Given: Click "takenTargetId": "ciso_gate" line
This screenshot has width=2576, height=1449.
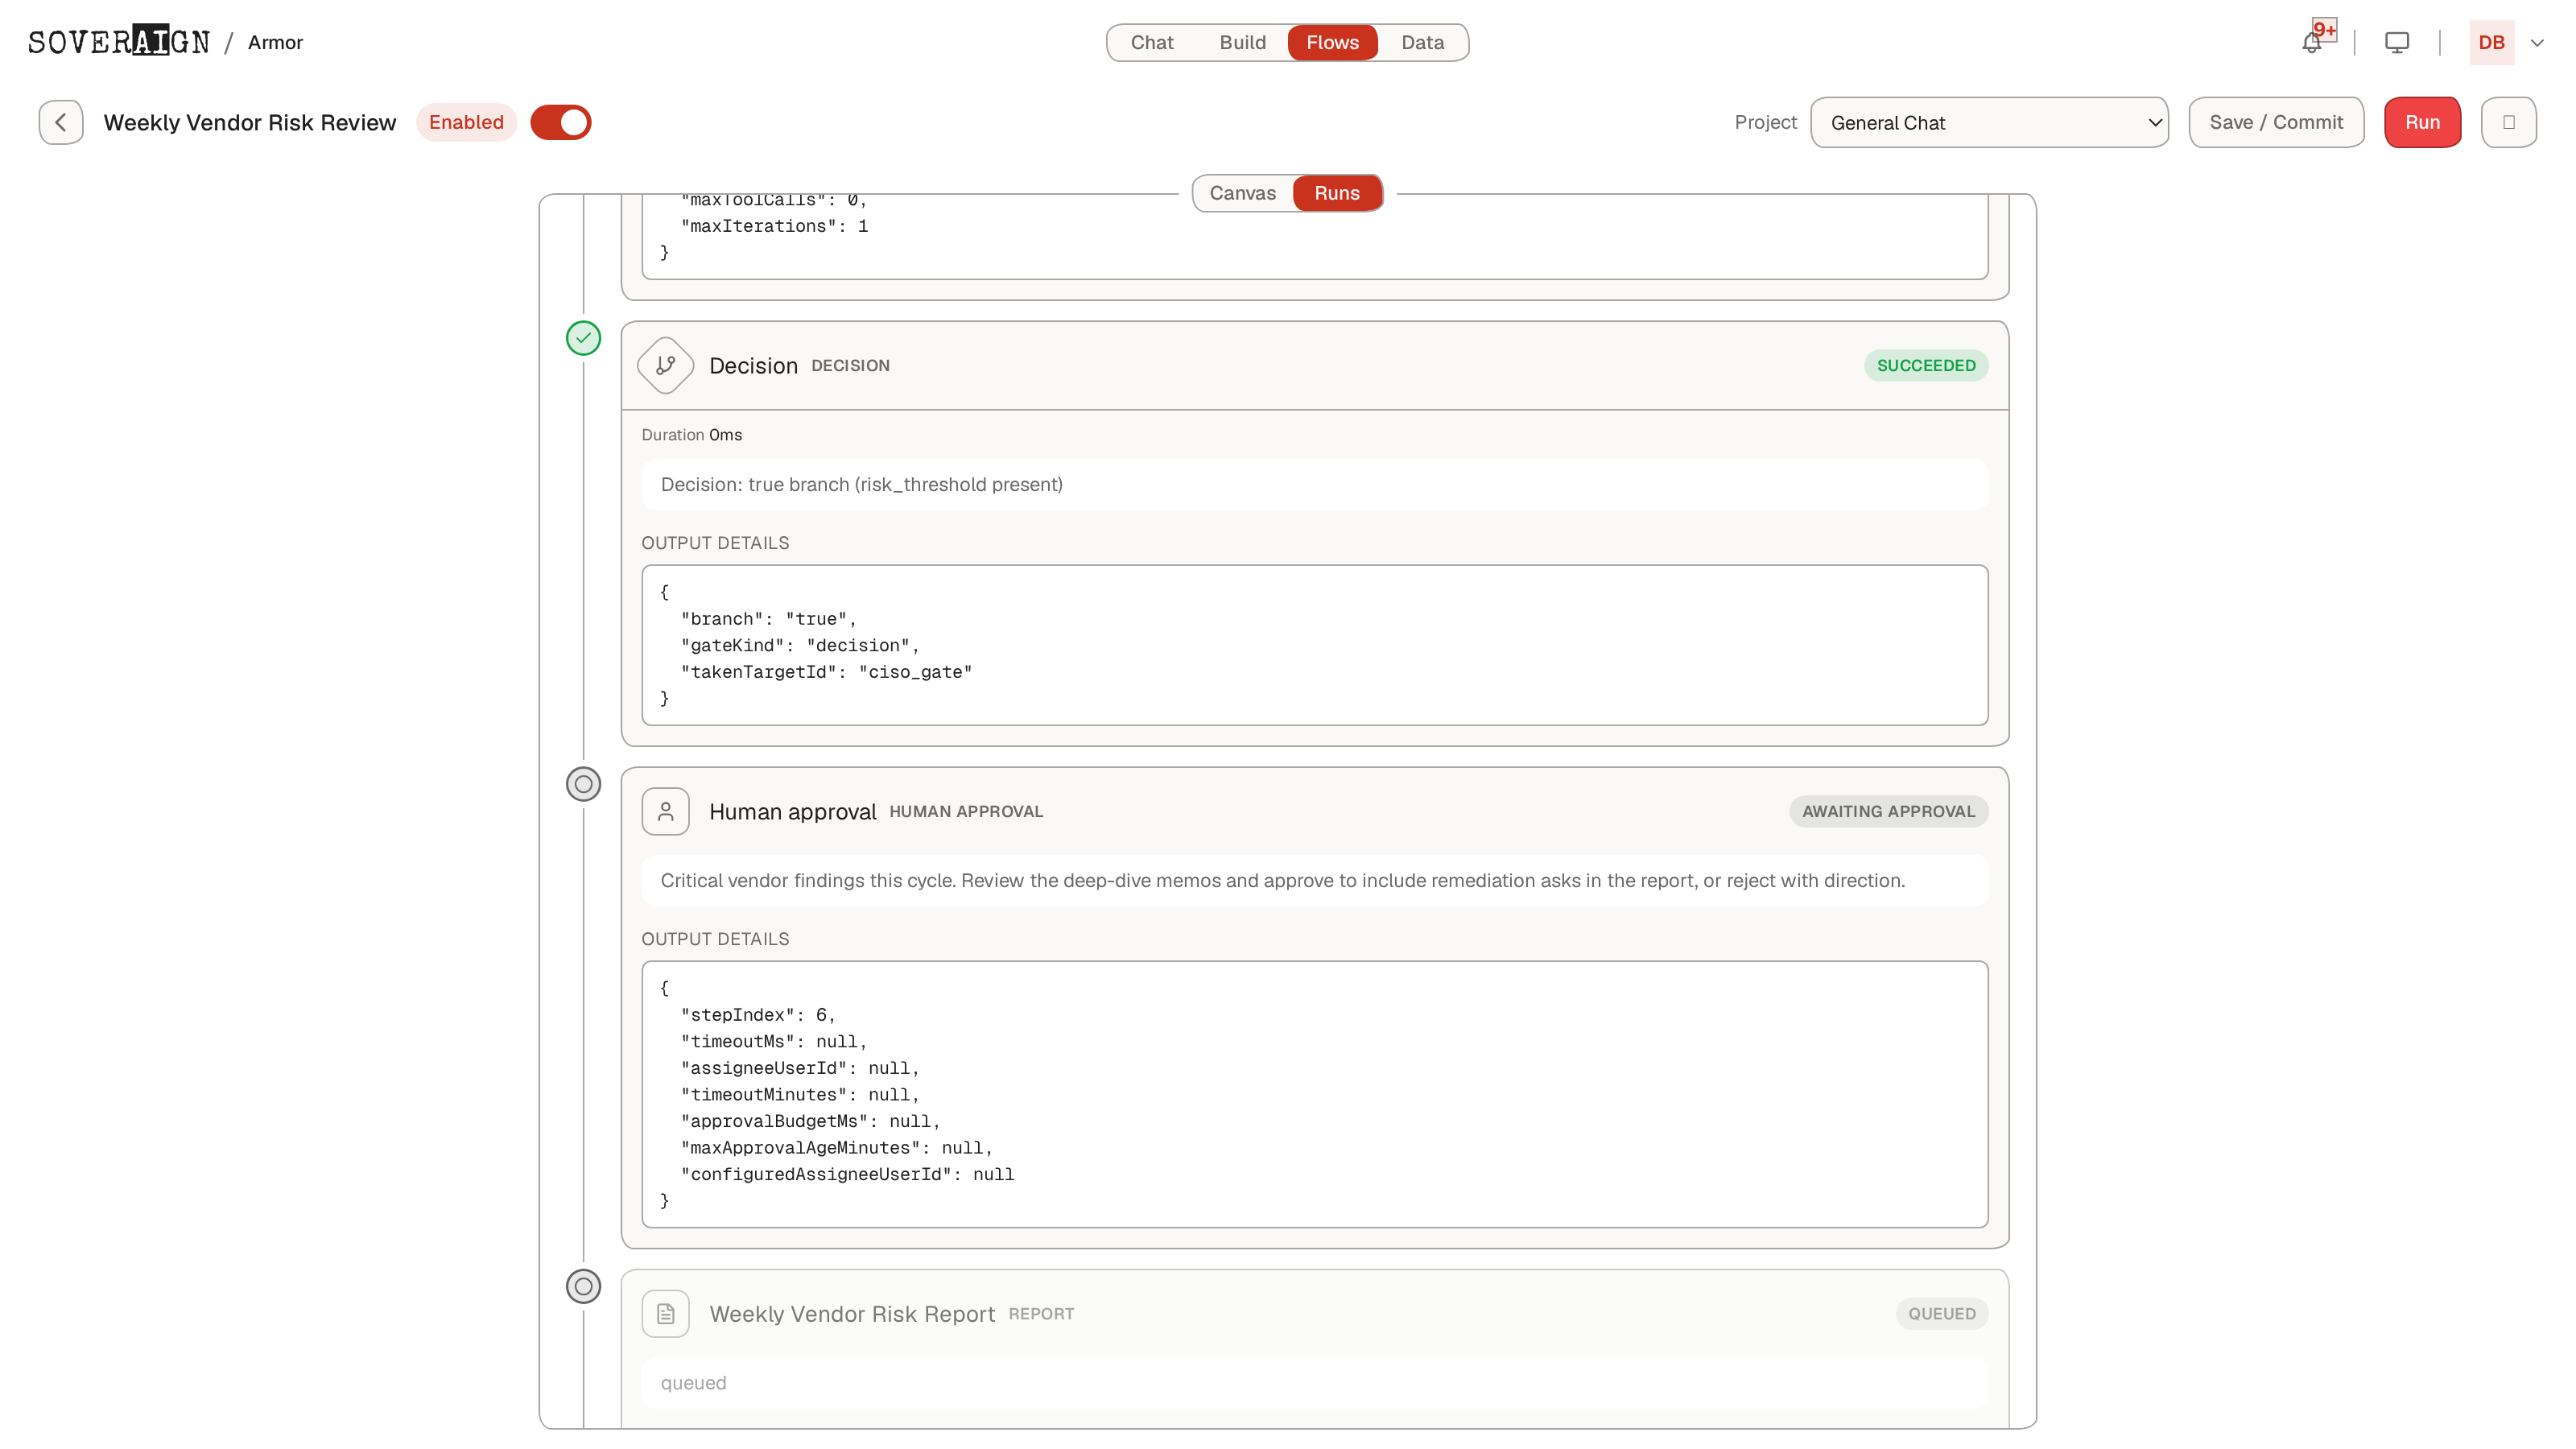Looking at the screenshot, I should pos(826,672).
